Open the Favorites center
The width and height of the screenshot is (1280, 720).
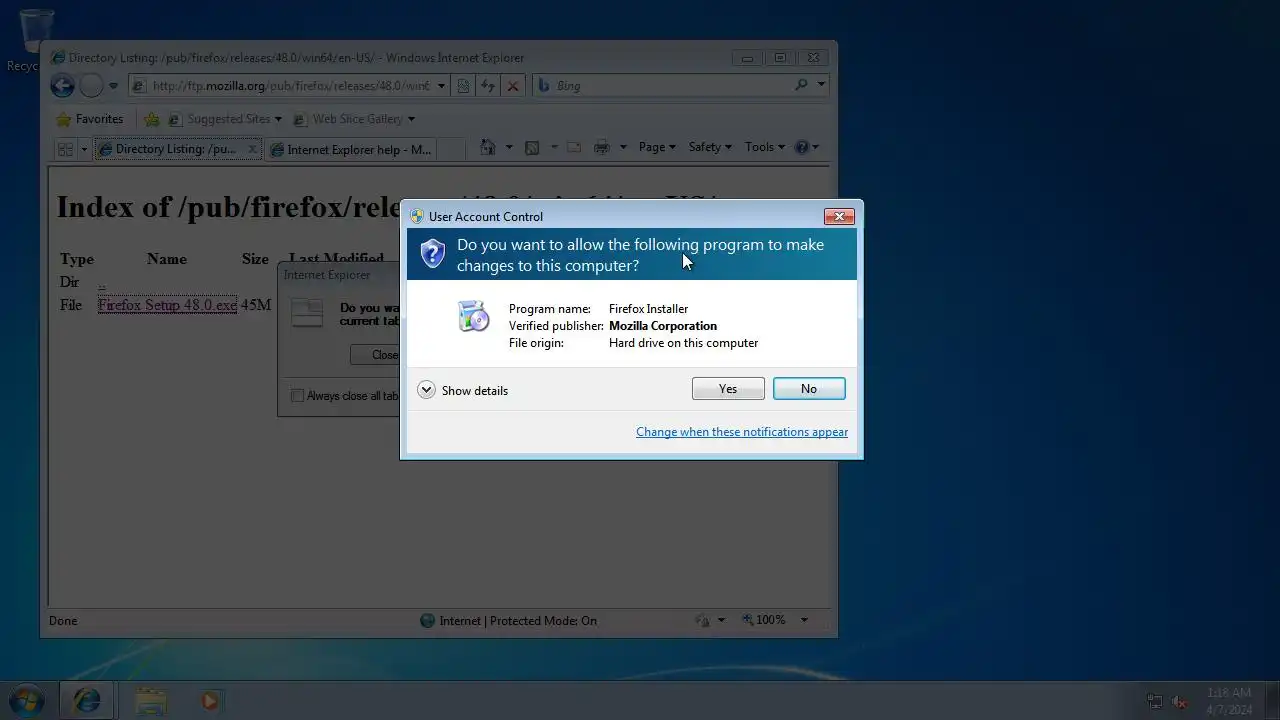point(90,119)
